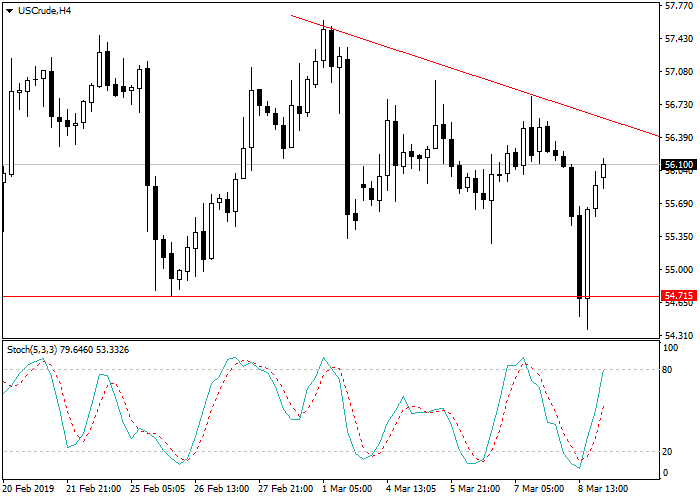Image resolution: width=700 pixels, height=500 pixels.
Task: Select the horizontal red support line
Action: pos(330,296)
